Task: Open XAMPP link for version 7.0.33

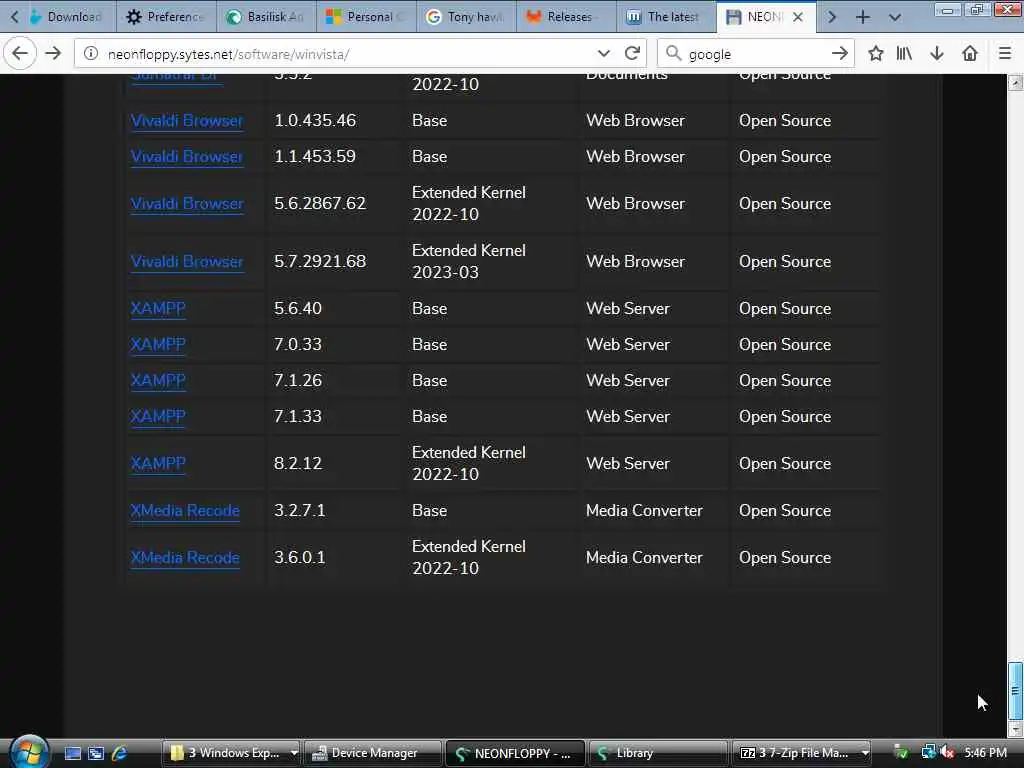Action: [158, 344]
